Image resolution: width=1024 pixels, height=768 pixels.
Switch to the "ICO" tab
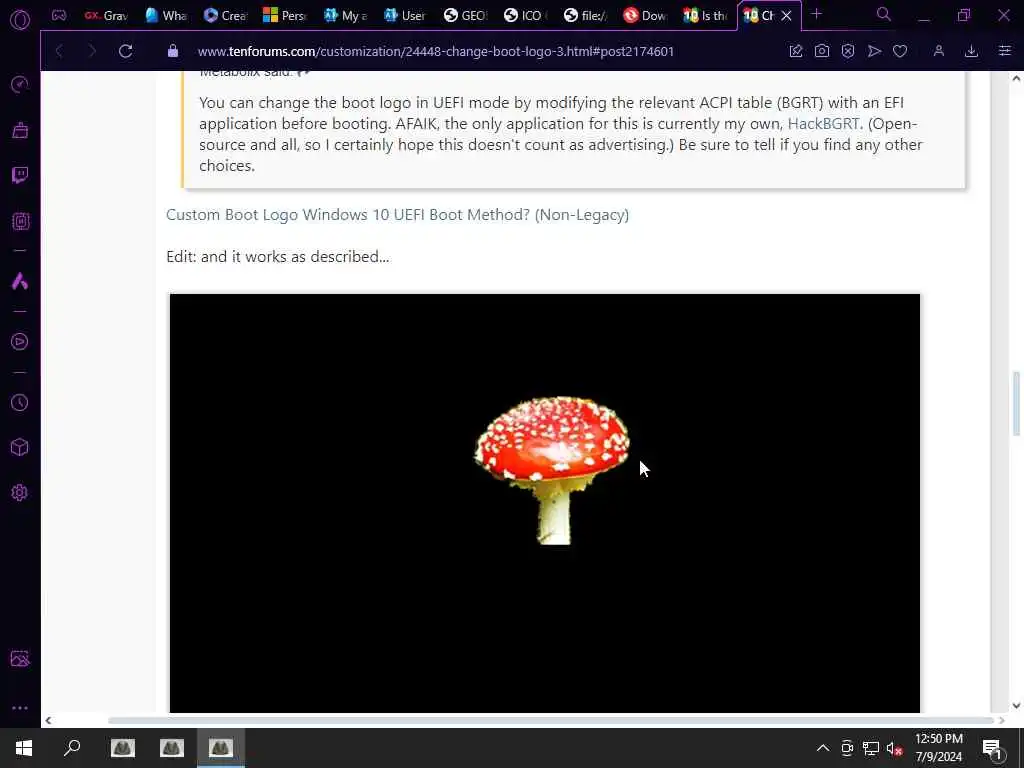point(525,16)
